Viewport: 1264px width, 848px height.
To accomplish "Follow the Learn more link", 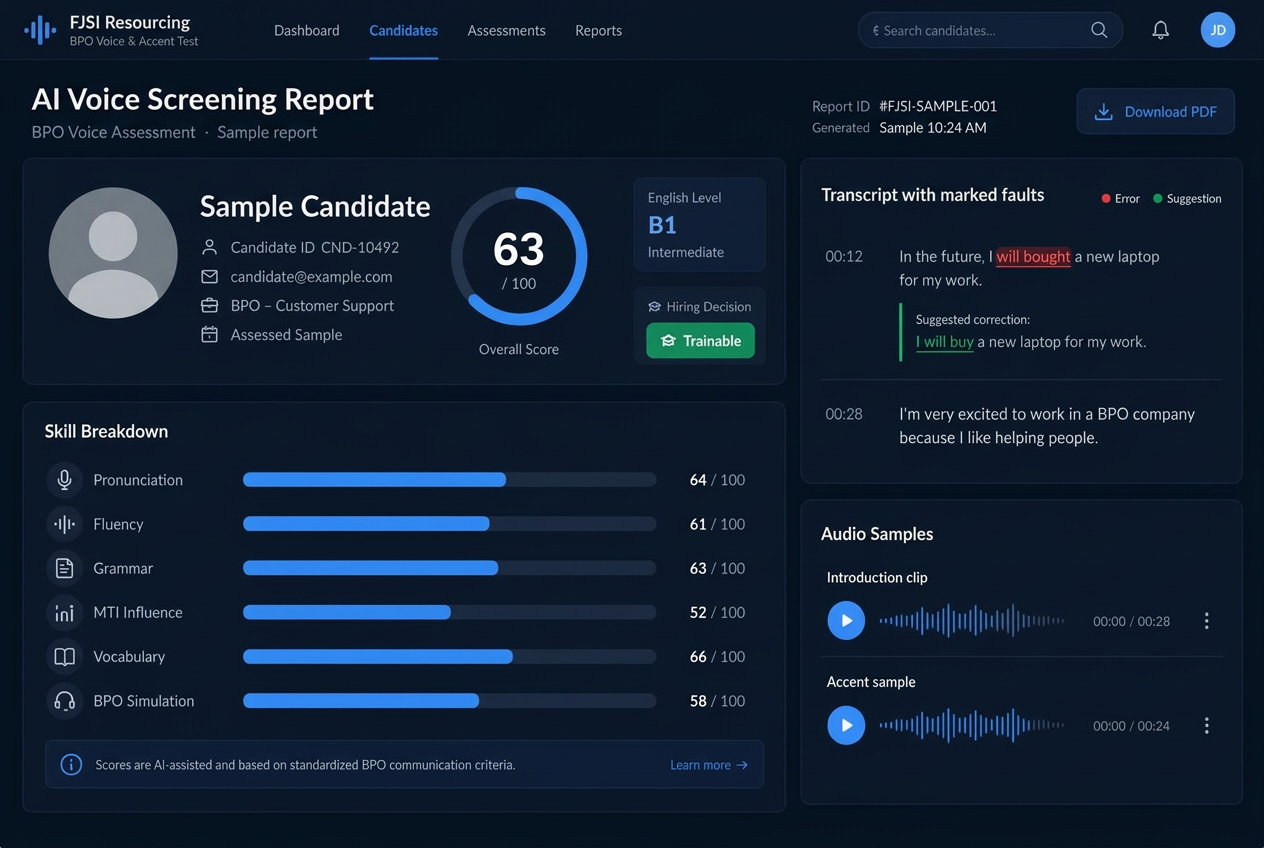I will click(709, 765).
